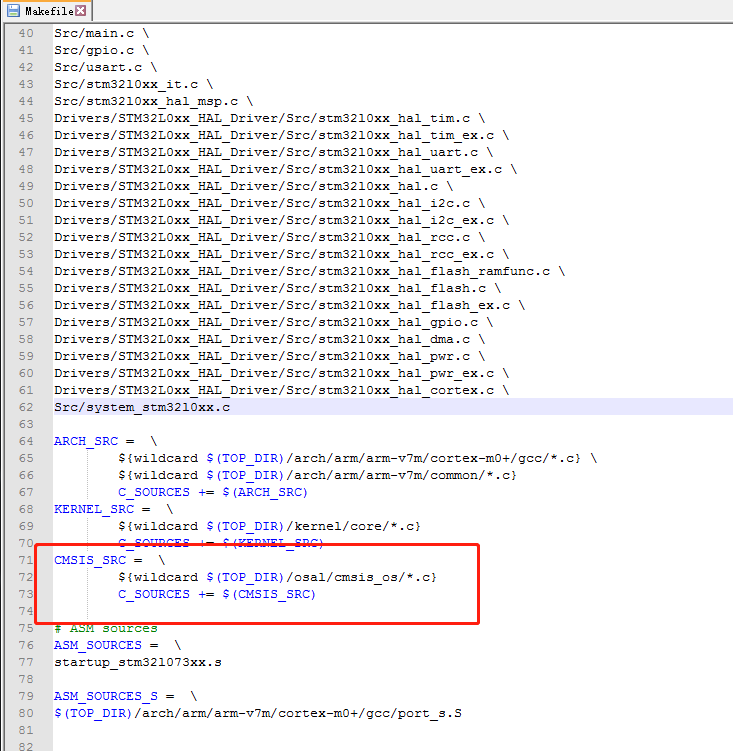Click the stm32l0xx_hal_flash_ramfunc.c source line
The image size is (733, 751).
(x=308, y=271)
